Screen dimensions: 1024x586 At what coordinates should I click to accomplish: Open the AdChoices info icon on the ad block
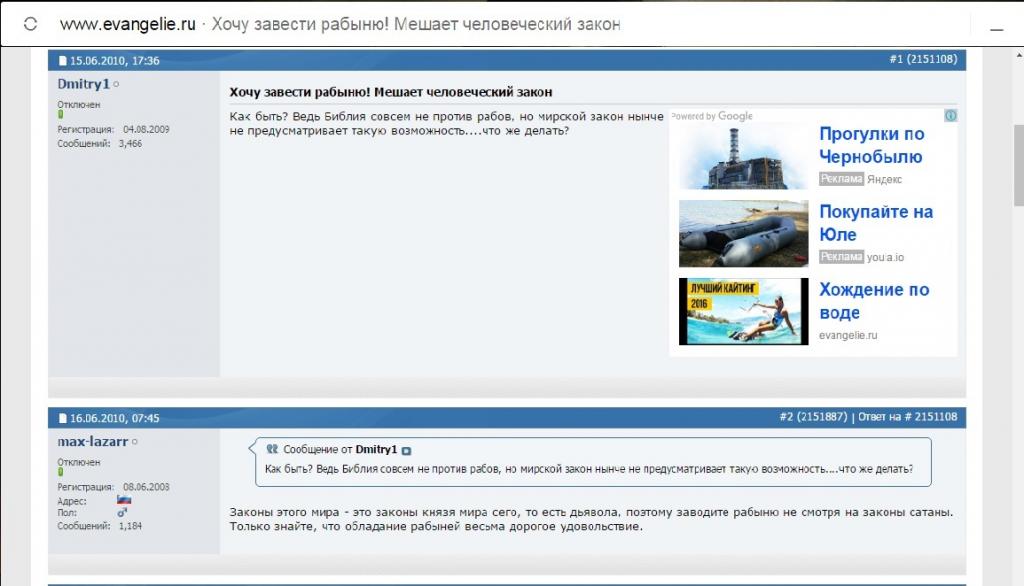pyautogui.click(x=951, y=116)
